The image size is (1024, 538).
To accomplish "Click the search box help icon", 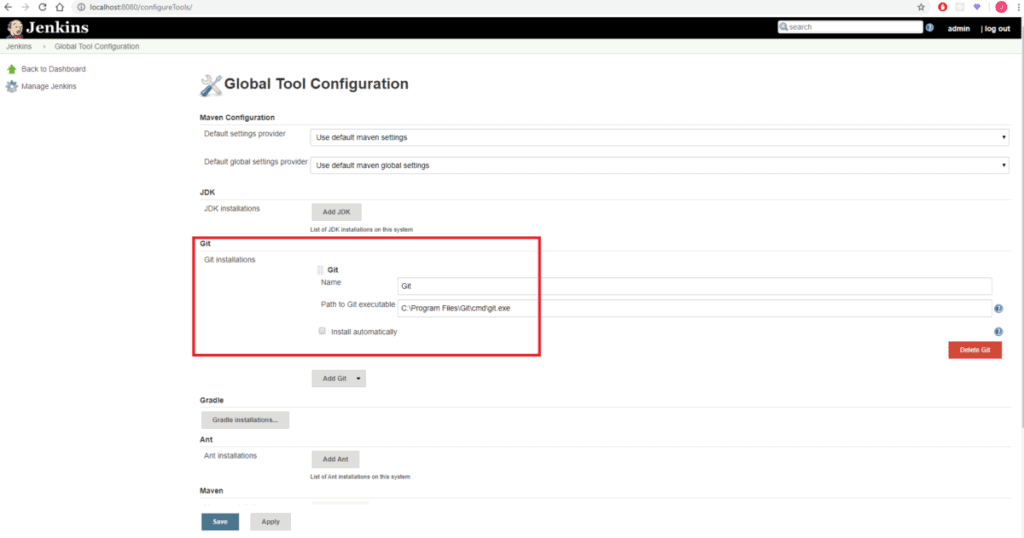I will tap(929, 28).
